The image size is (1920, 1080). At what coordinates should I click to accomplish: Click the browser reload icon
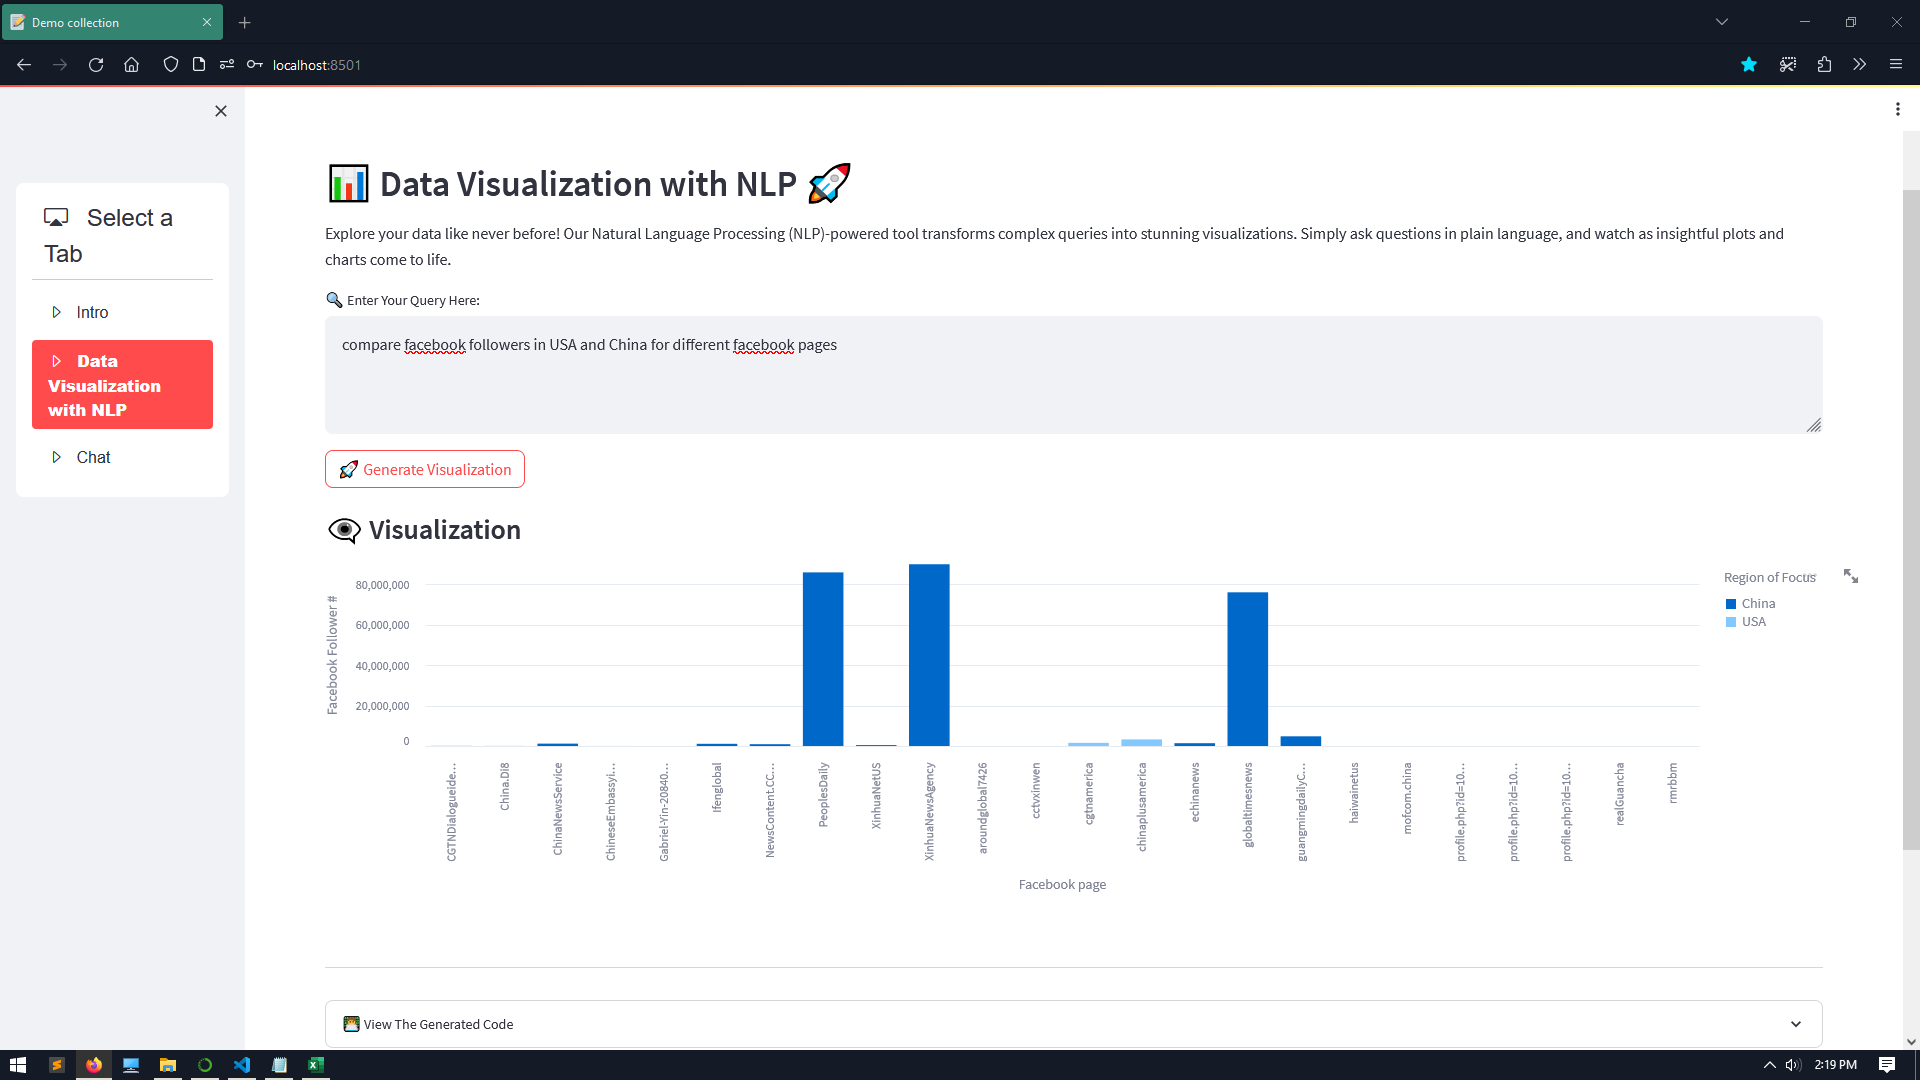[96, 65]
